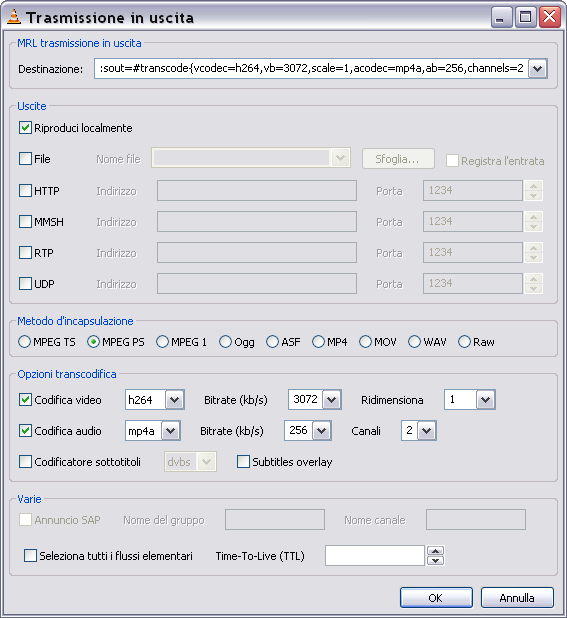This screenshot has height=618, width=567.
Task: Choose MP4 encapsulation method
Action: (x=318, y=342)
